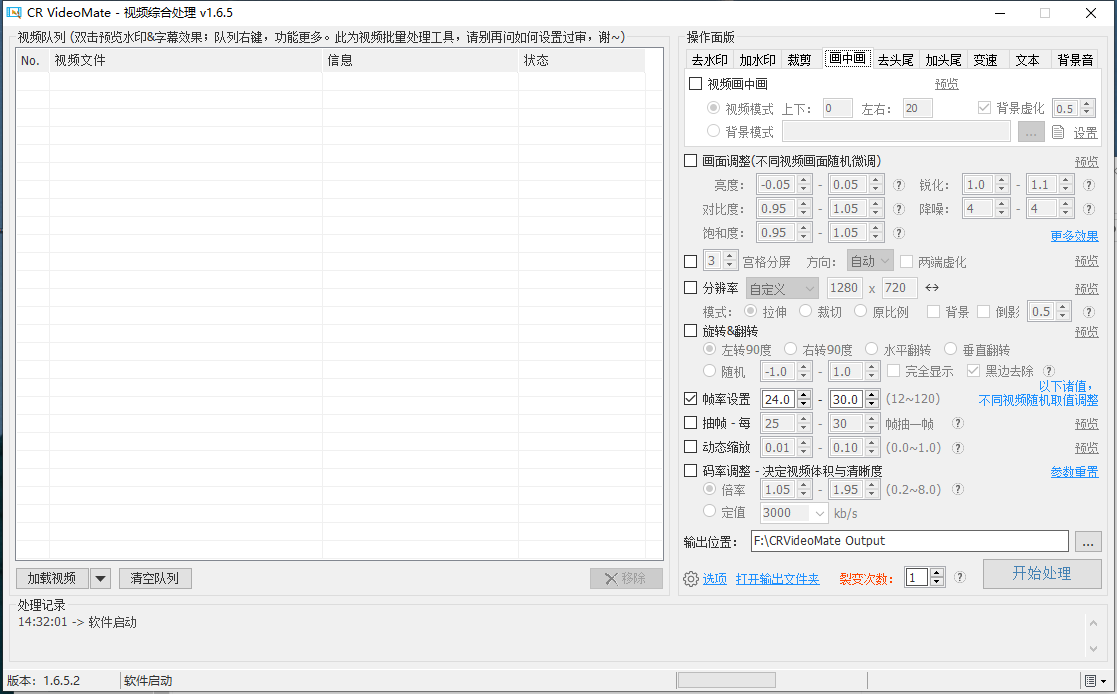Open the 加载视频 dropdown arrow

[100, 579]
